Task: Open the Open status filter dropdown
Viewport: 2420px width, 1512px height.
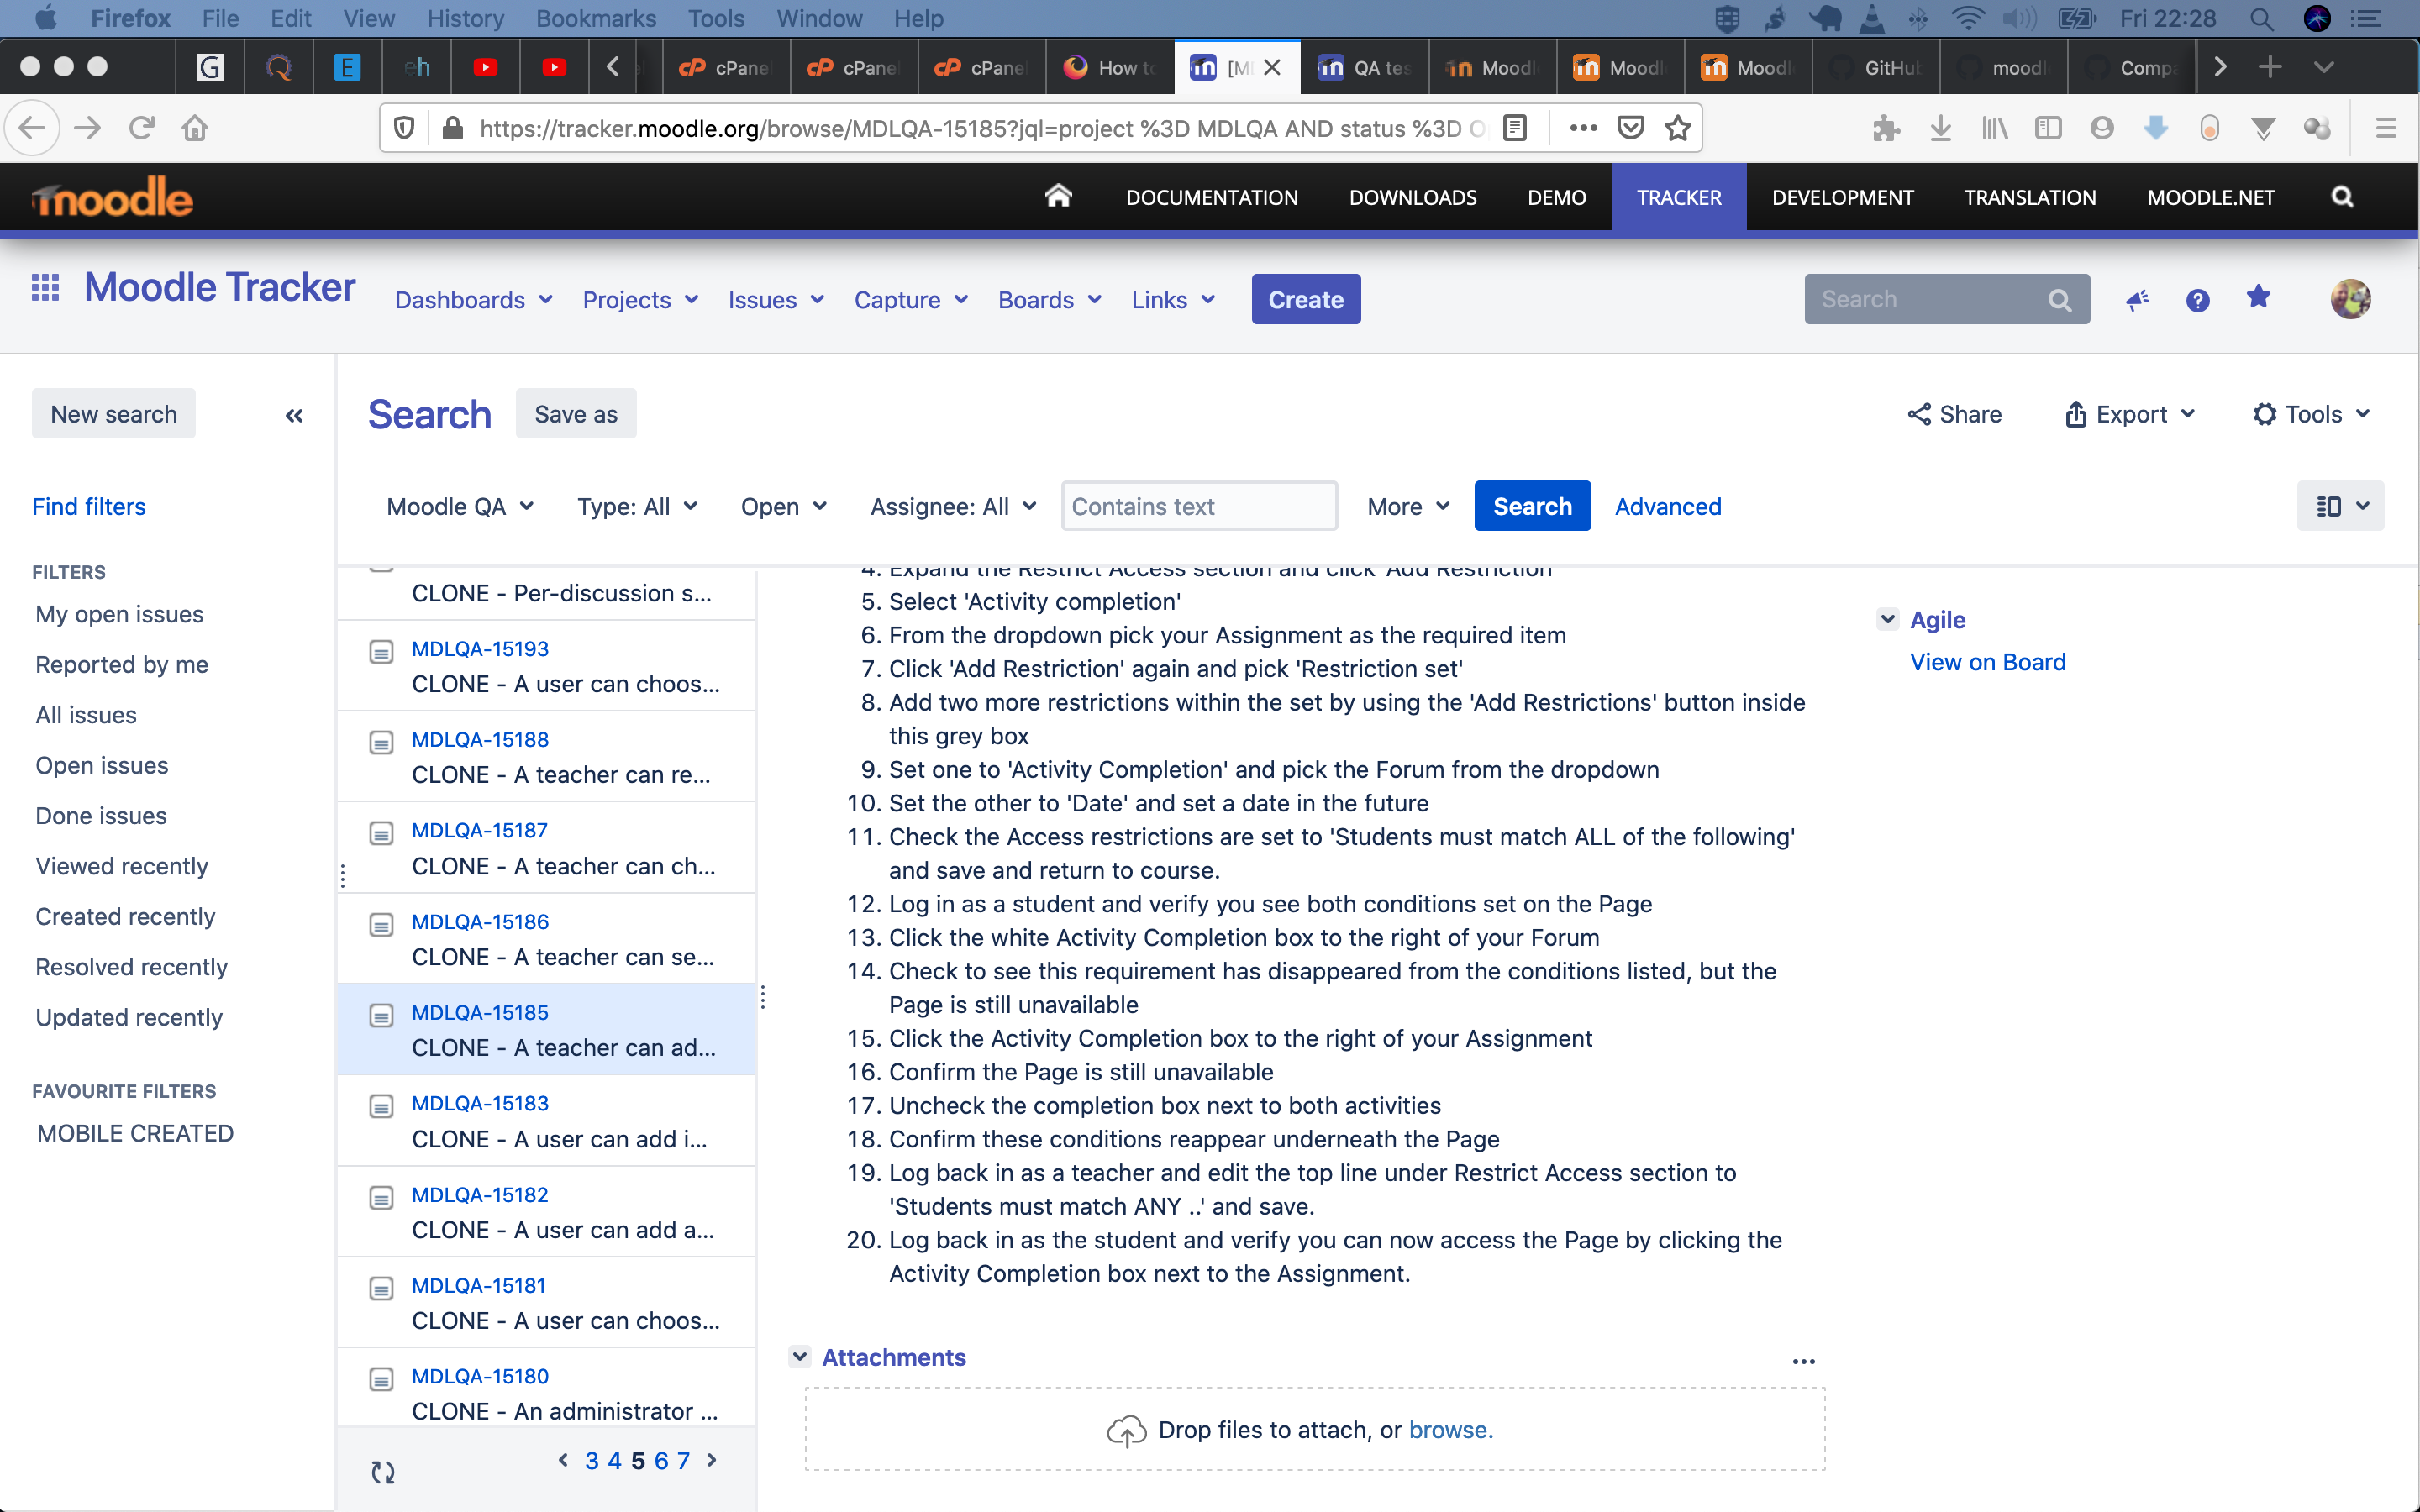Action: click(784, 507)
